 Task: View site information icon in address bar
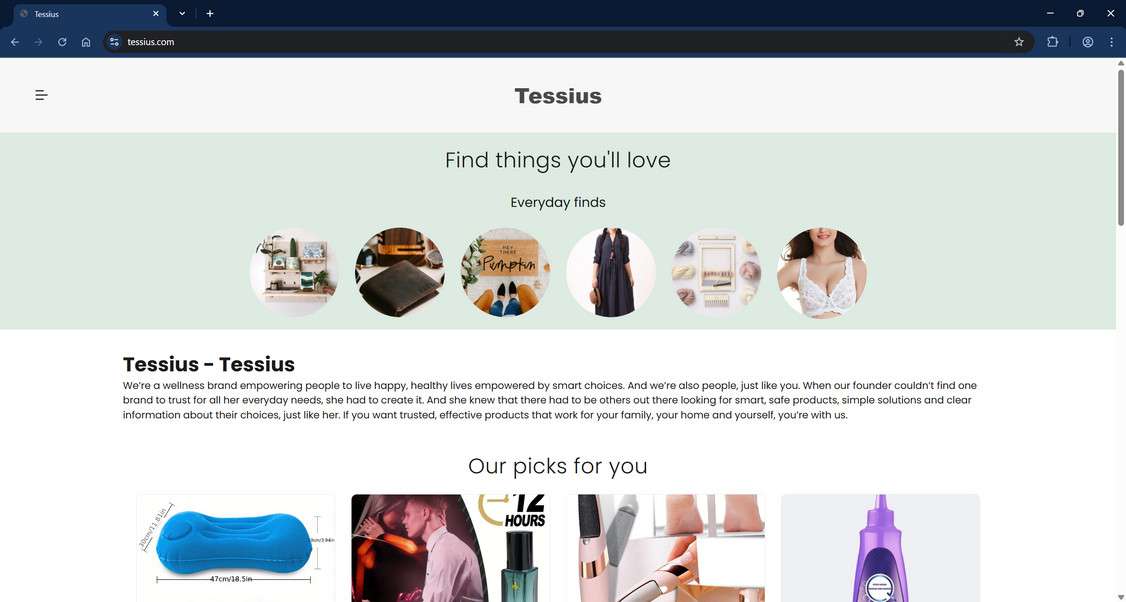[x=114, y=42]
